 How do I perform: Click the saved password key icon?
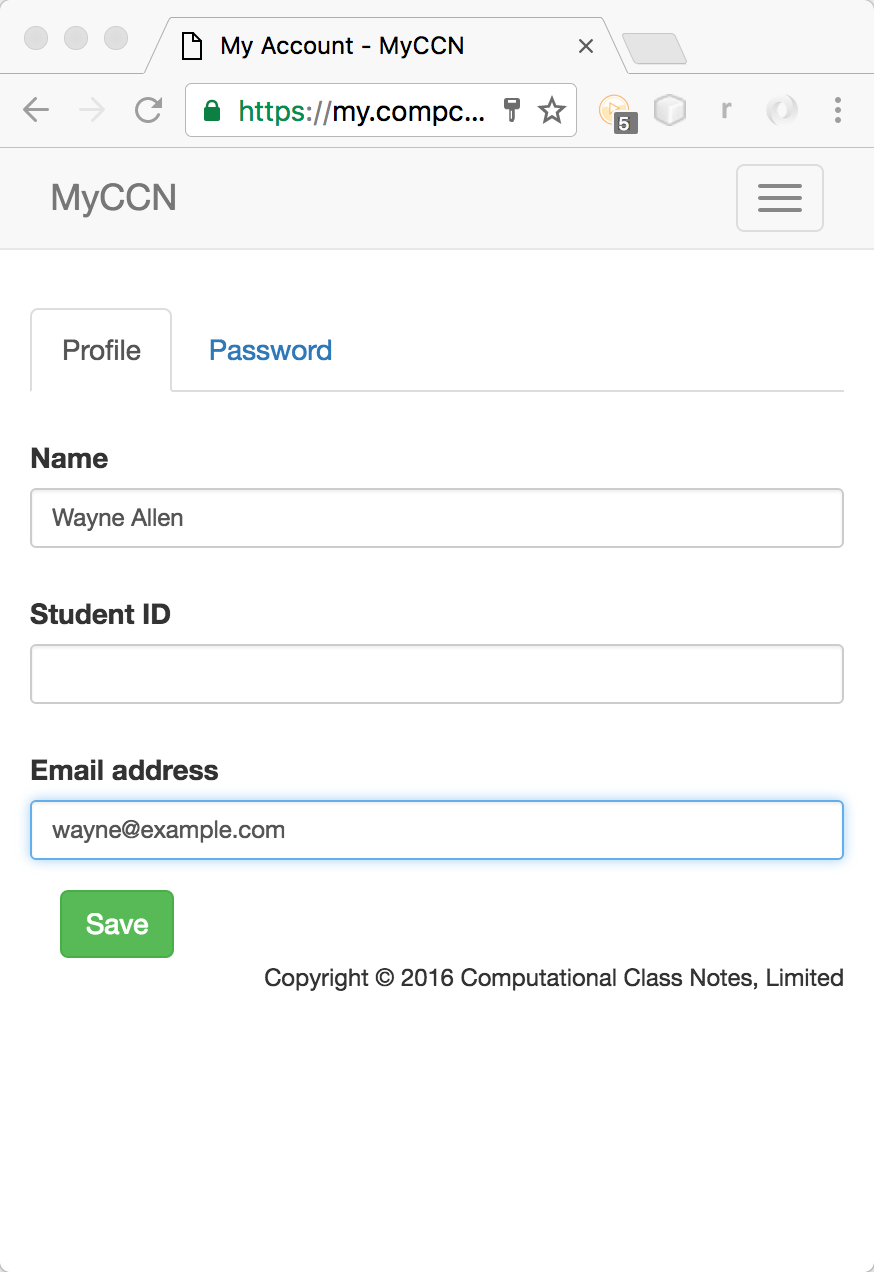(512, 110)
